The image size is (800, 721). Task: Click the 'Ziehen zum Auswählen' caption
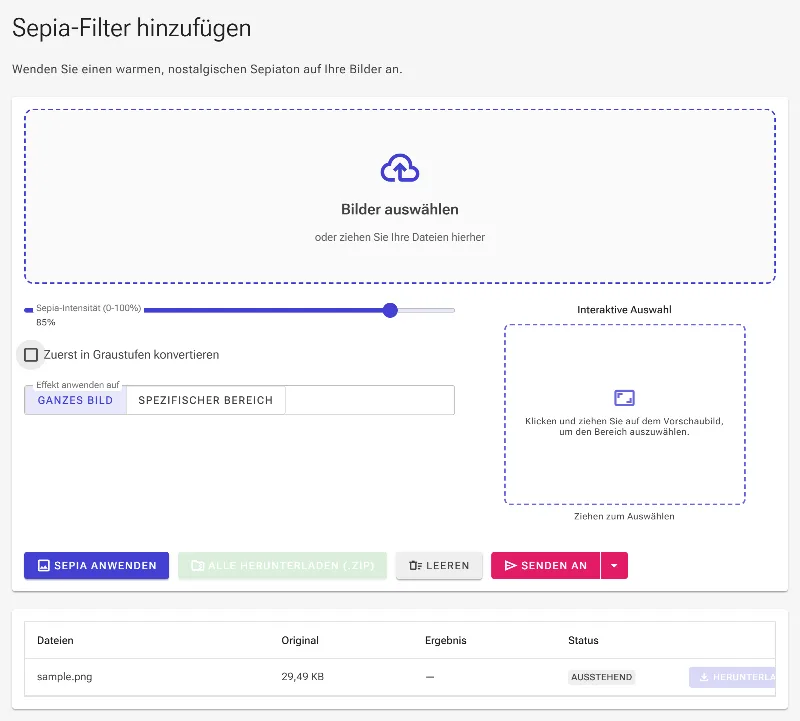point(624,516)
